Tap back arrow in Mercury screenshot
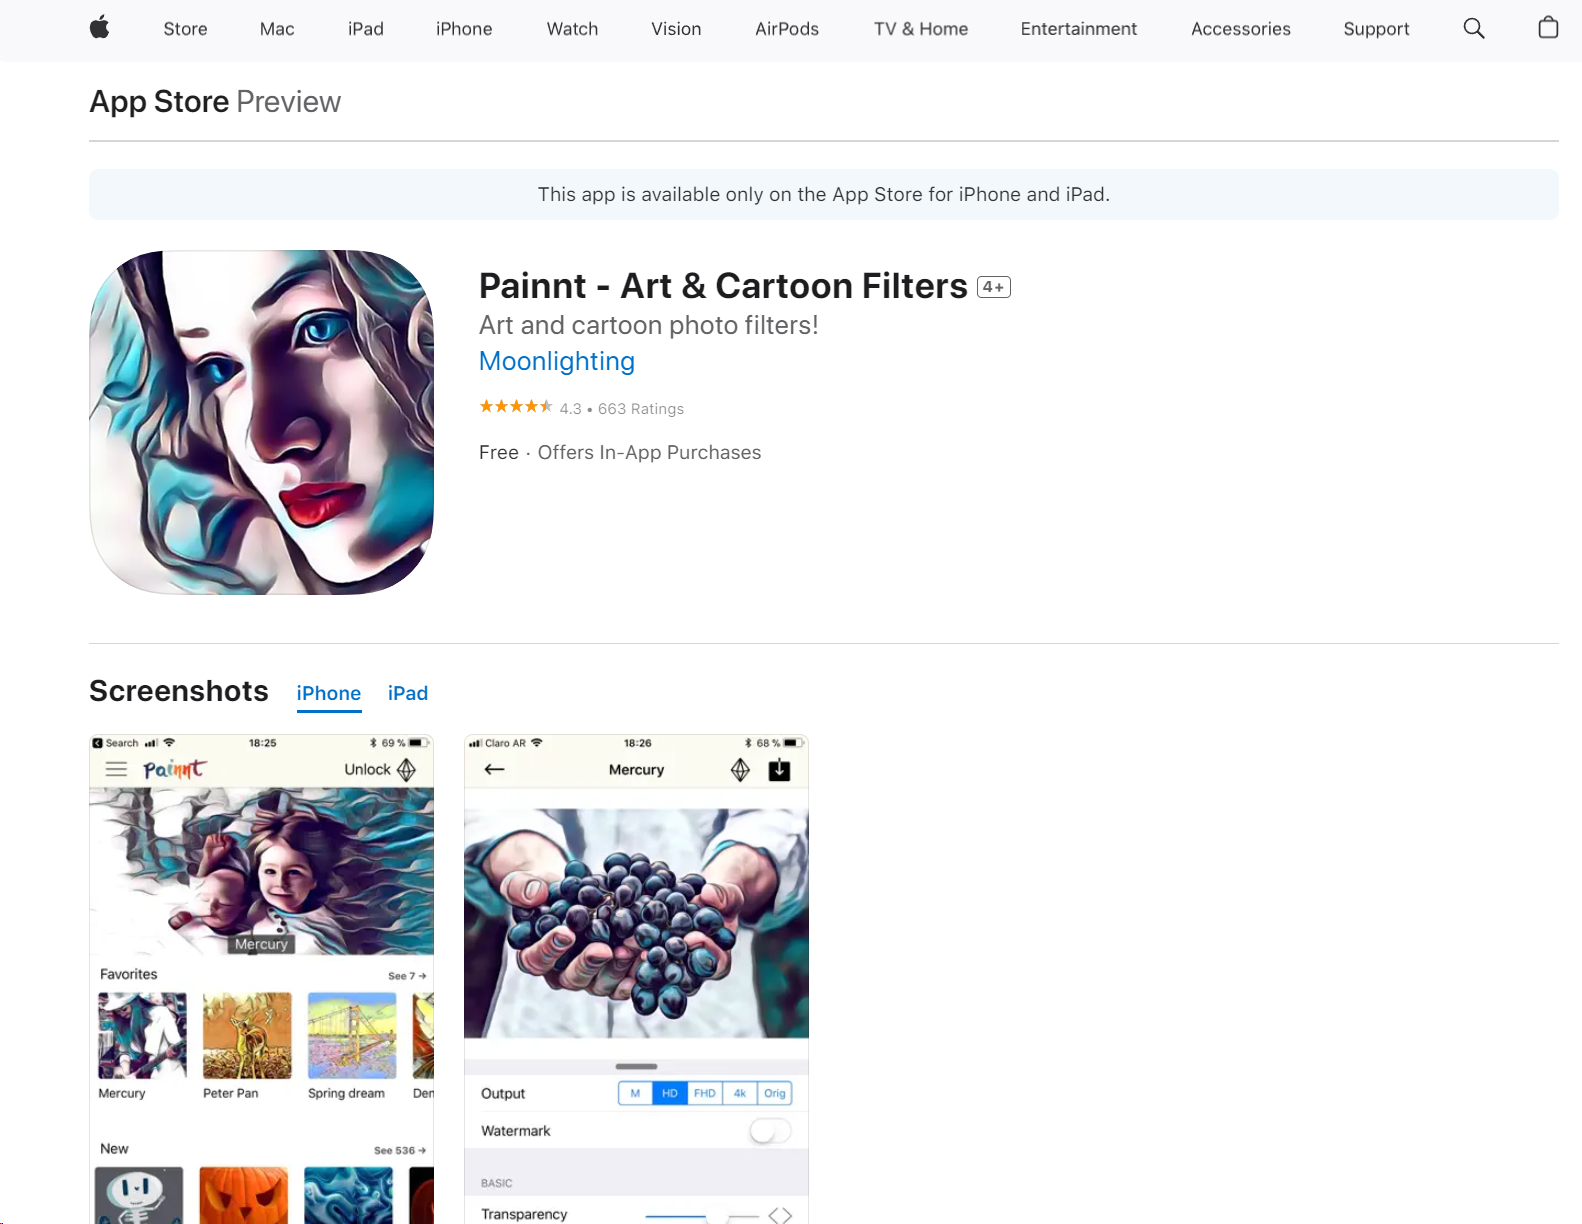This screenshot has height=1224, width=1582. pos(494,769)
